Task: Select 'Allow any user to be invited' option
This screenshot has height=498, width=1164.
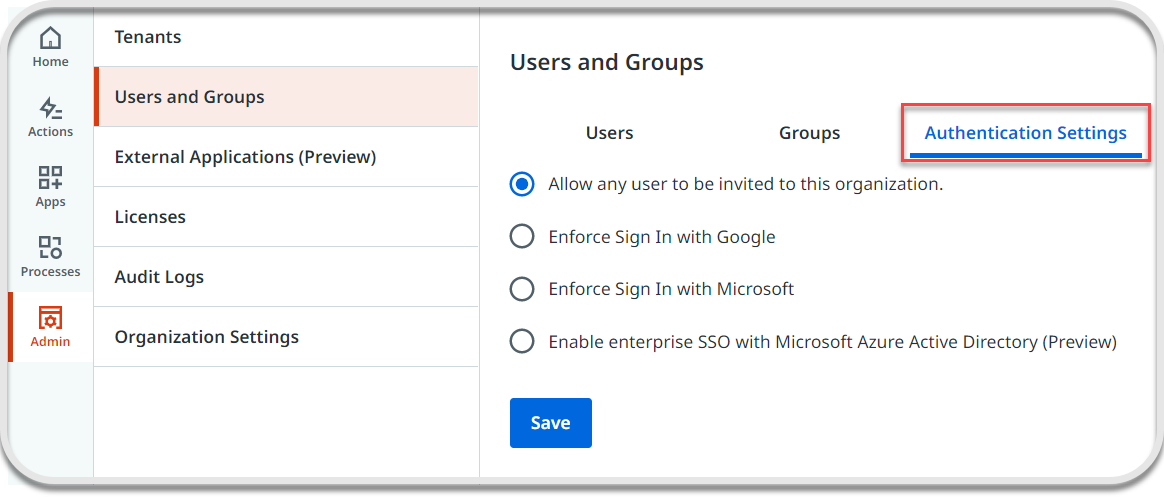Action: pos(522,185)
